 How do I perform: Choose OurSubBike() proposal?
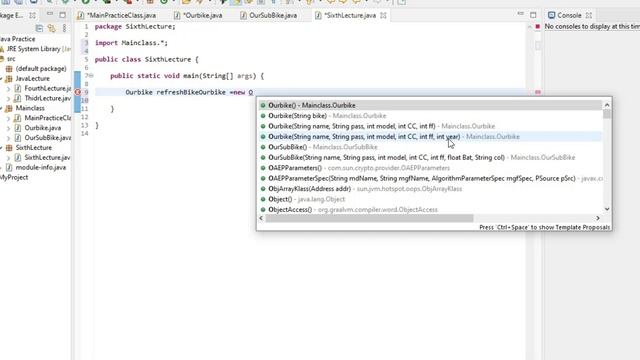tap(430, 147)
